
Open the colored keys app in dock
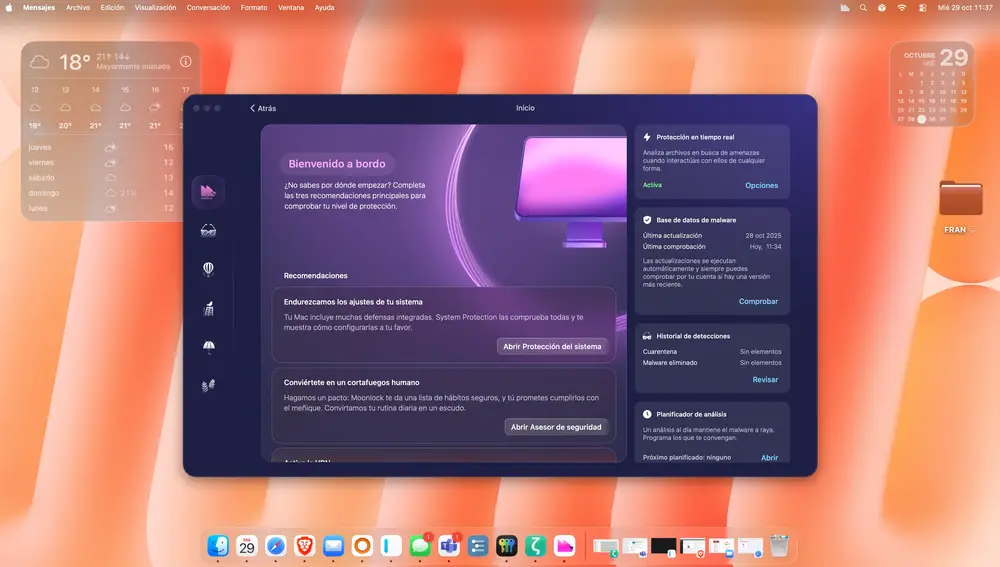point(506,546)
